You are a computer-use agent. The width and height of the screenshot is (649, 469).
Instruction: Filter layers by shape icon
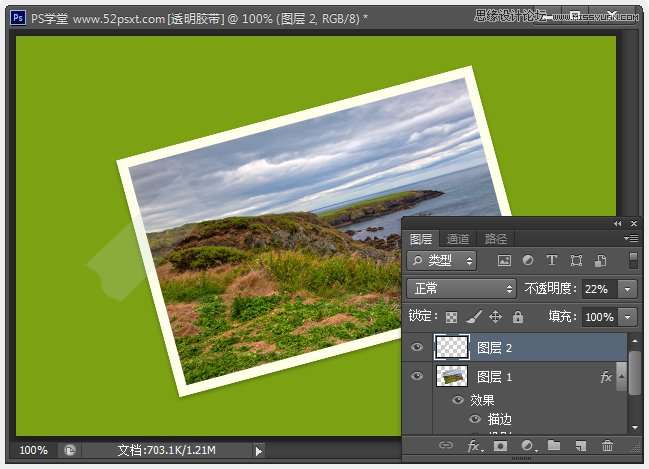point(576,261)
